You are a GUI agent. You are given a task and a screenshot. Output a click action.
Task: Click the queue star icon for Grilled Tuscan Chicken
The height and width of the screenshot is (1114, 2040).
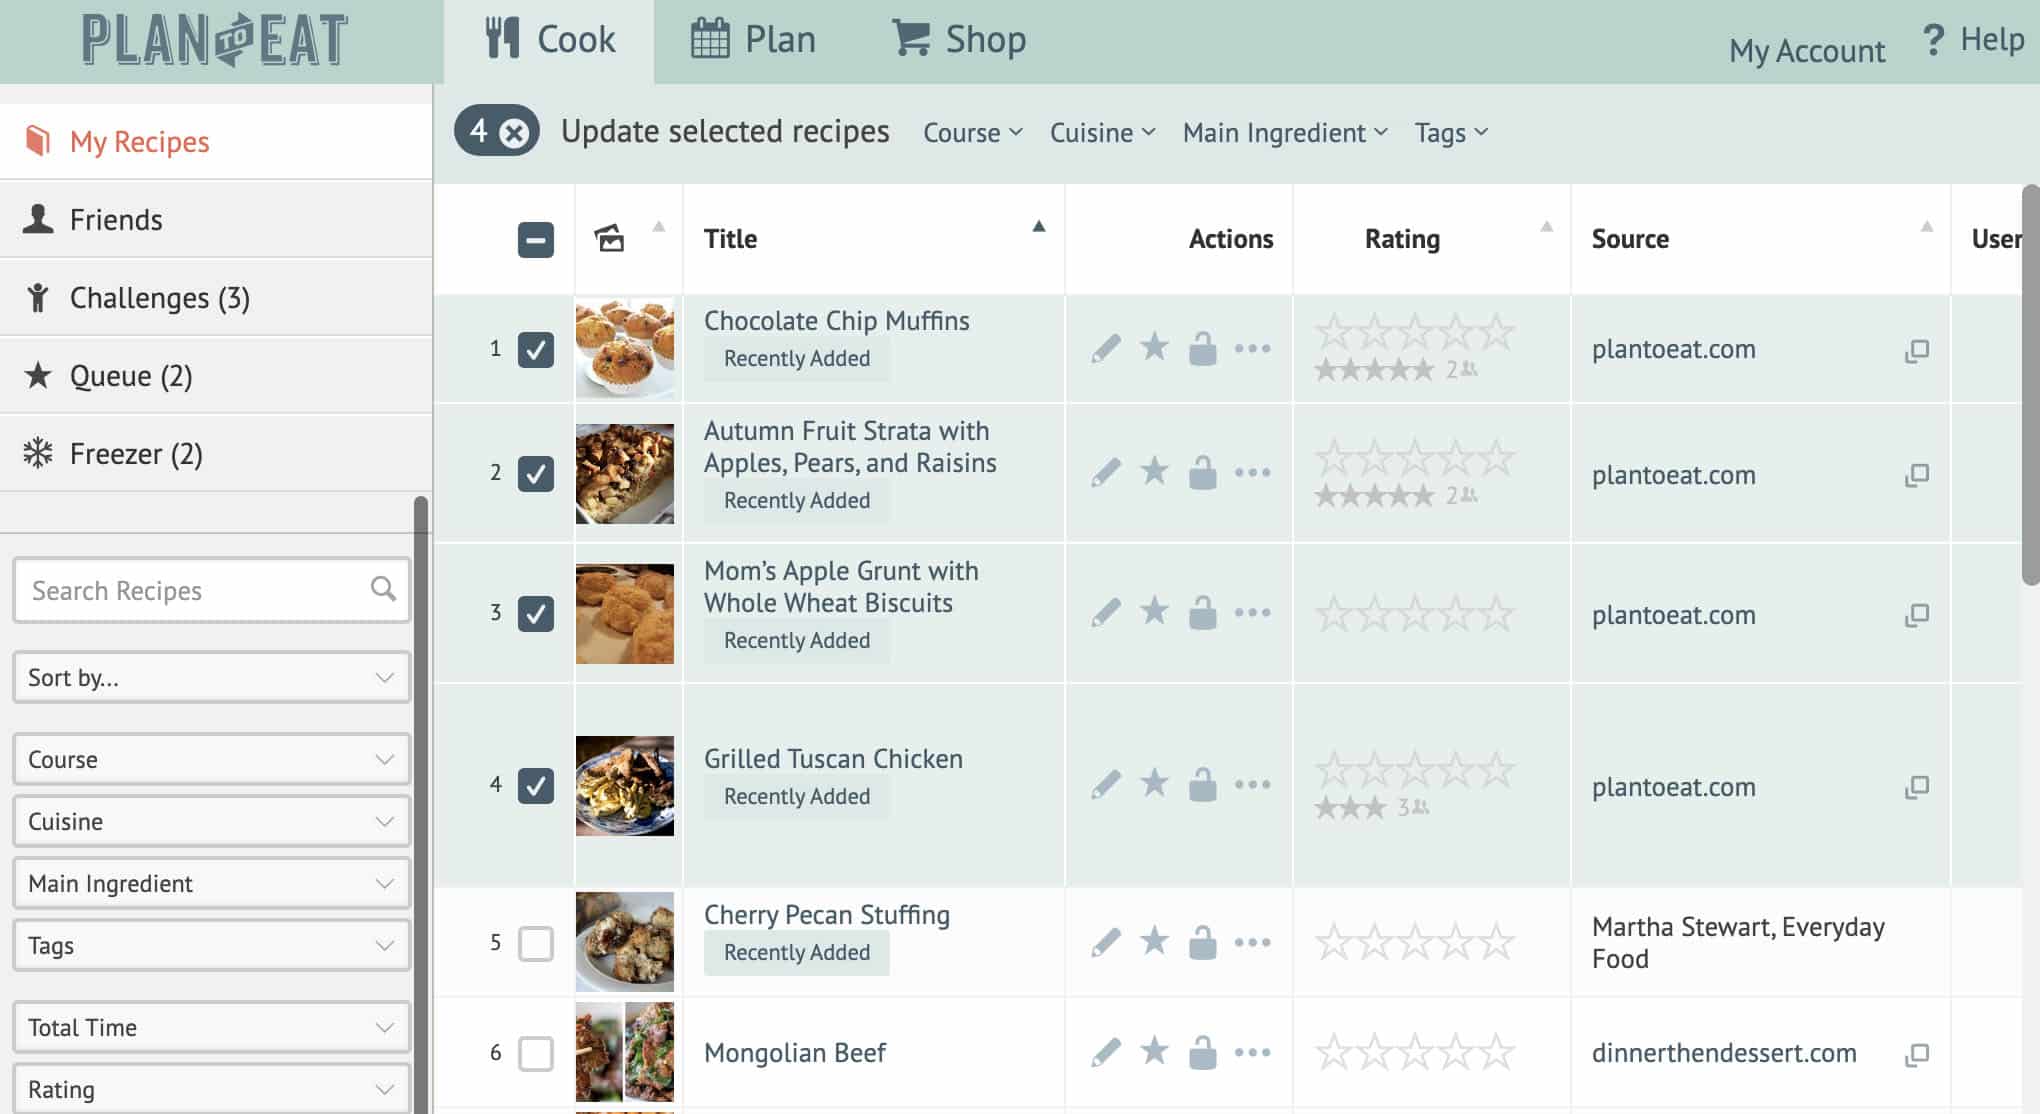pyautogui.click(x=1154, y=783)
